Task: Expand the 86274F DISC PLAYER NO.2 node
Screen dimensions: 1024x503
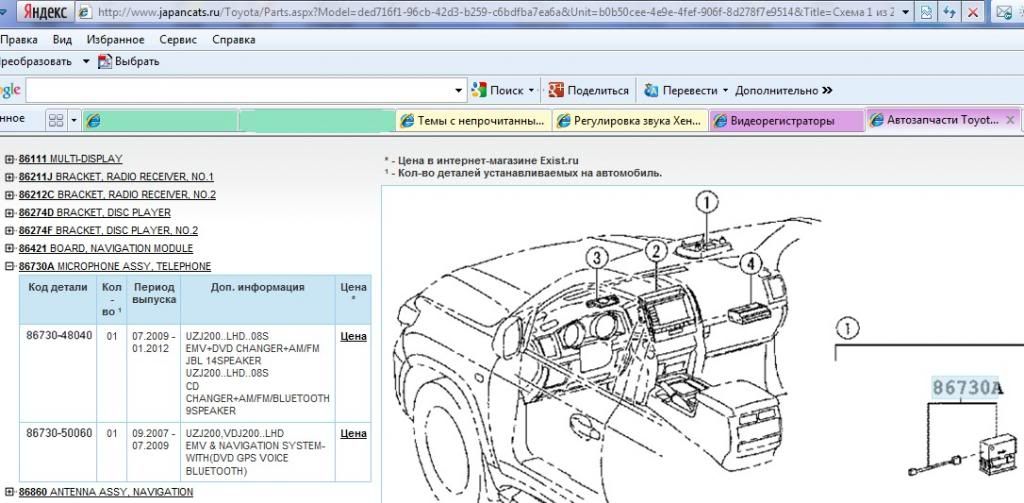Action: [x=9, y=231]
